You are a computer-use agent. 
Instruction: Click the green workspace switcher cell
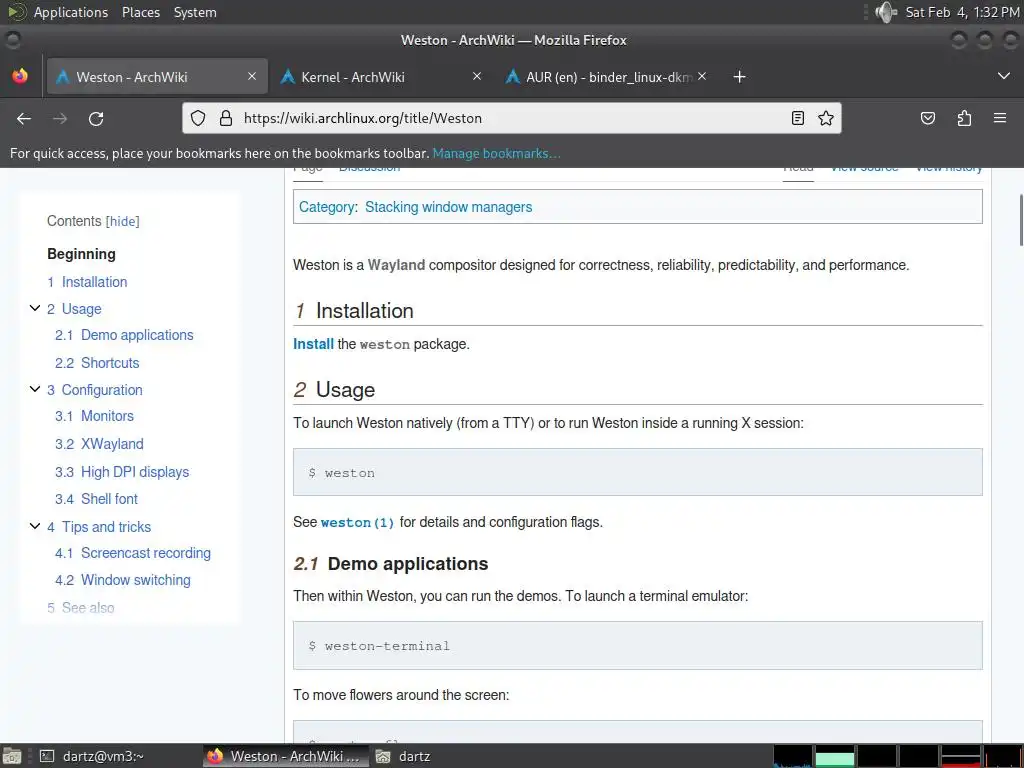(834, 756)
